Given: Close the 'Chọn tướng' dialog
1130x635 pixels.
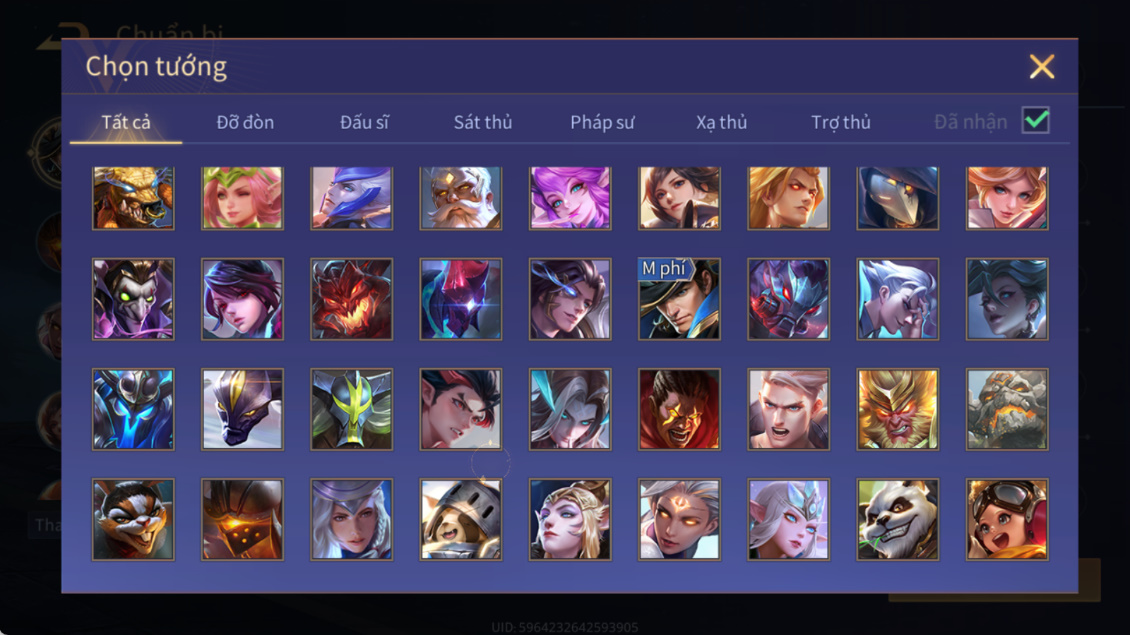Looking at the screenshot, I should click(1041, 66).
